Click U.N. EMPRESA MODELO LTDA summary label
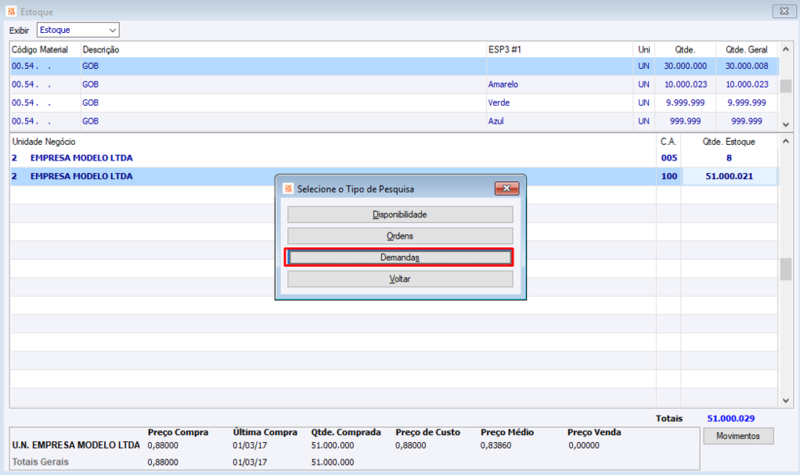The image size is (800, 475). [76, 445]
